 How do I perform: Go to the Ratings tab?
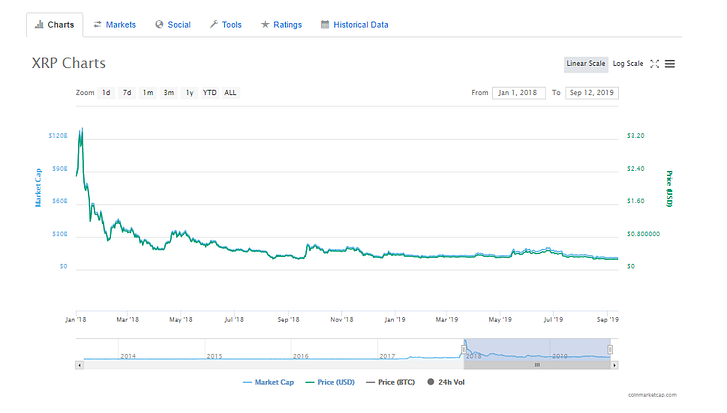[x=281, y=25]
